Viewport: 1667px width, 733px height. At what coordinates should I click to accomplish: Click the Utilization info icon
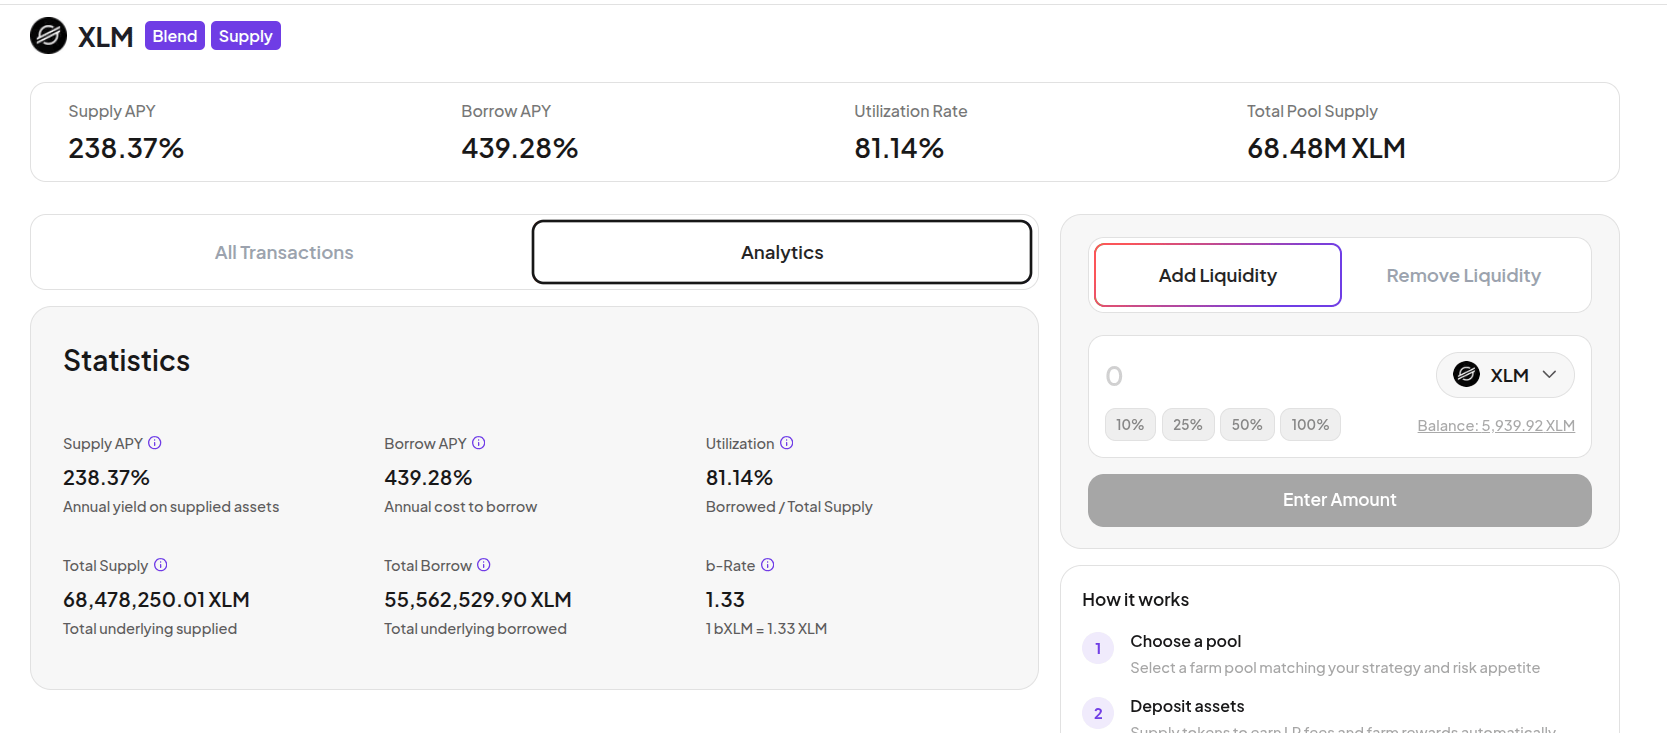787,443
